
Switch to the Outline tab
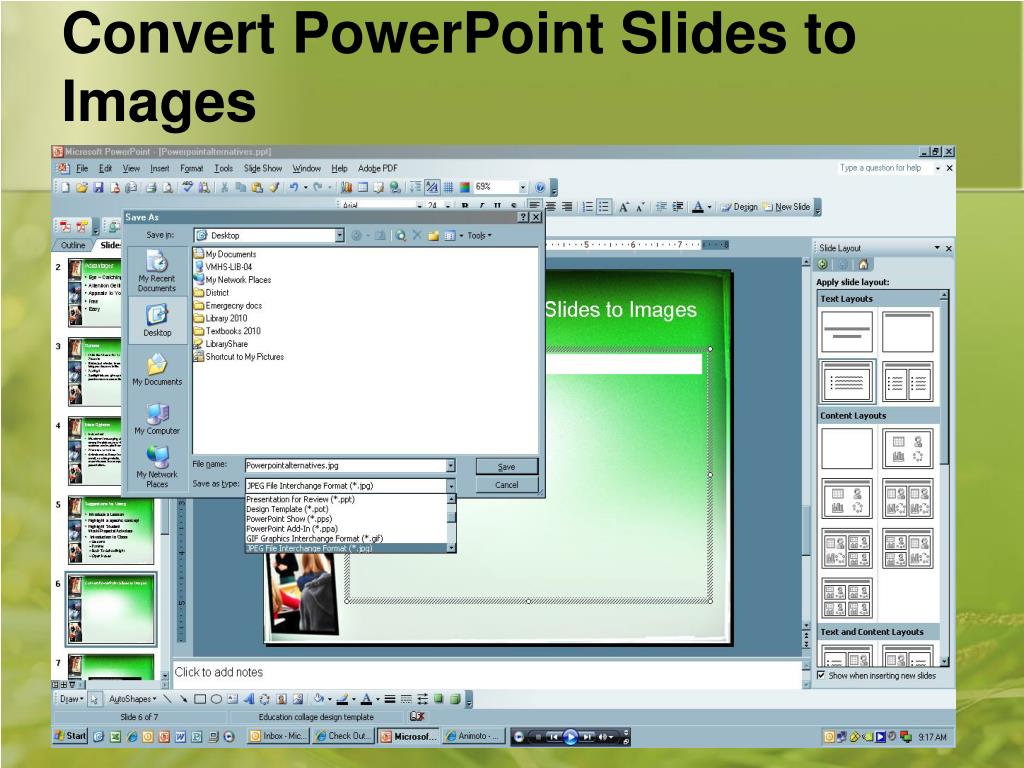(72, 245)
